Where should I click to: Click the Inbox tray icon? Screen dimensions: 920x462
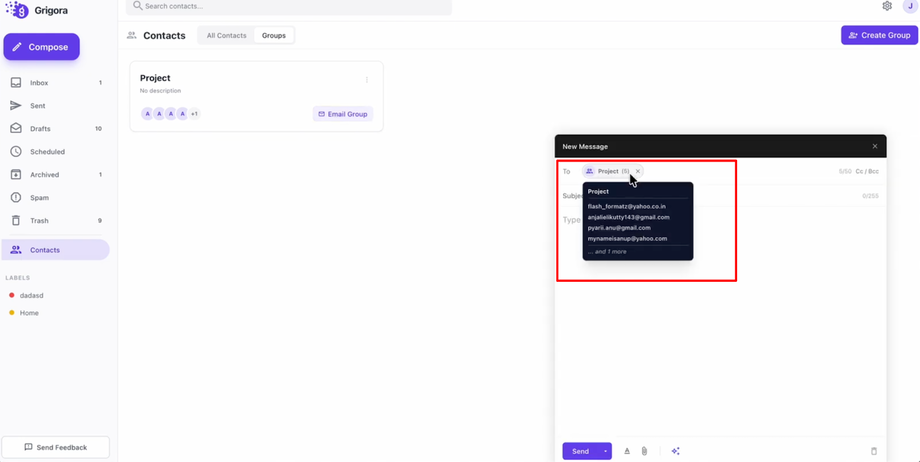(16, 83)
